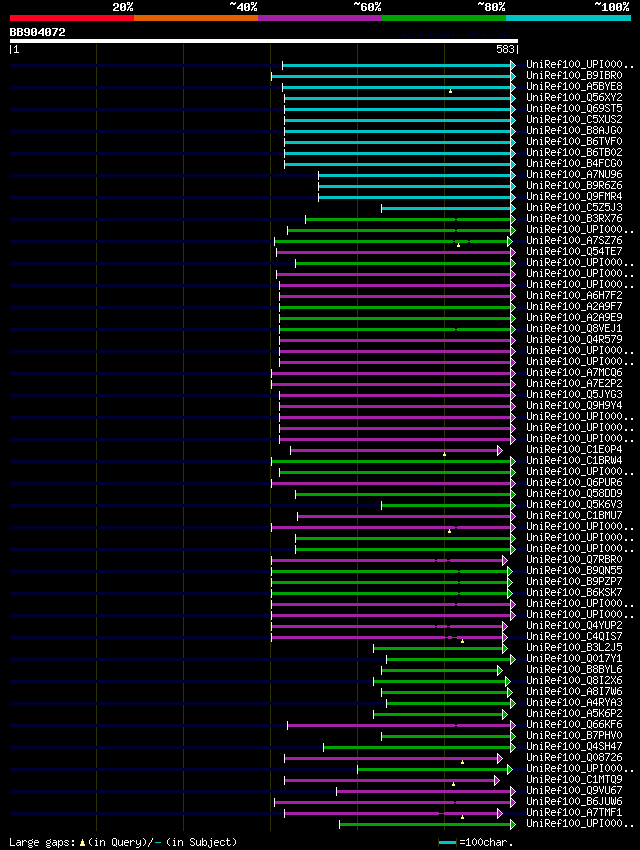Select the UniRef100_A4RYA3 label
Image resolution: width=640 pixels, height=850 pixels.
pyautogui.click(x=574, y=703)
